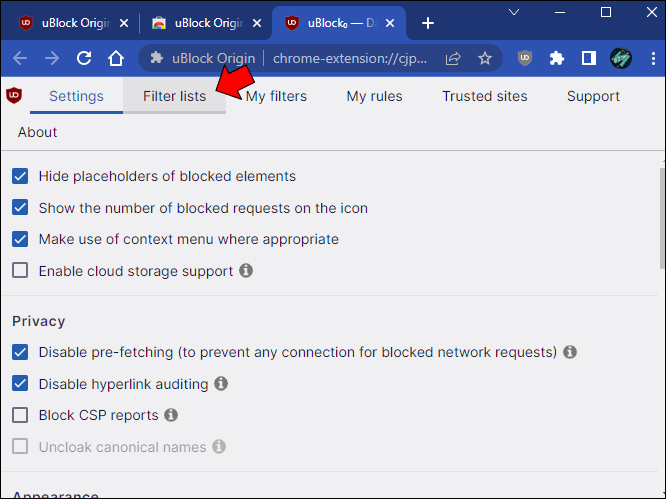Show info for cloud storage support
The width and height of the screenshot is (666, 499).
[x=246, y=271]
